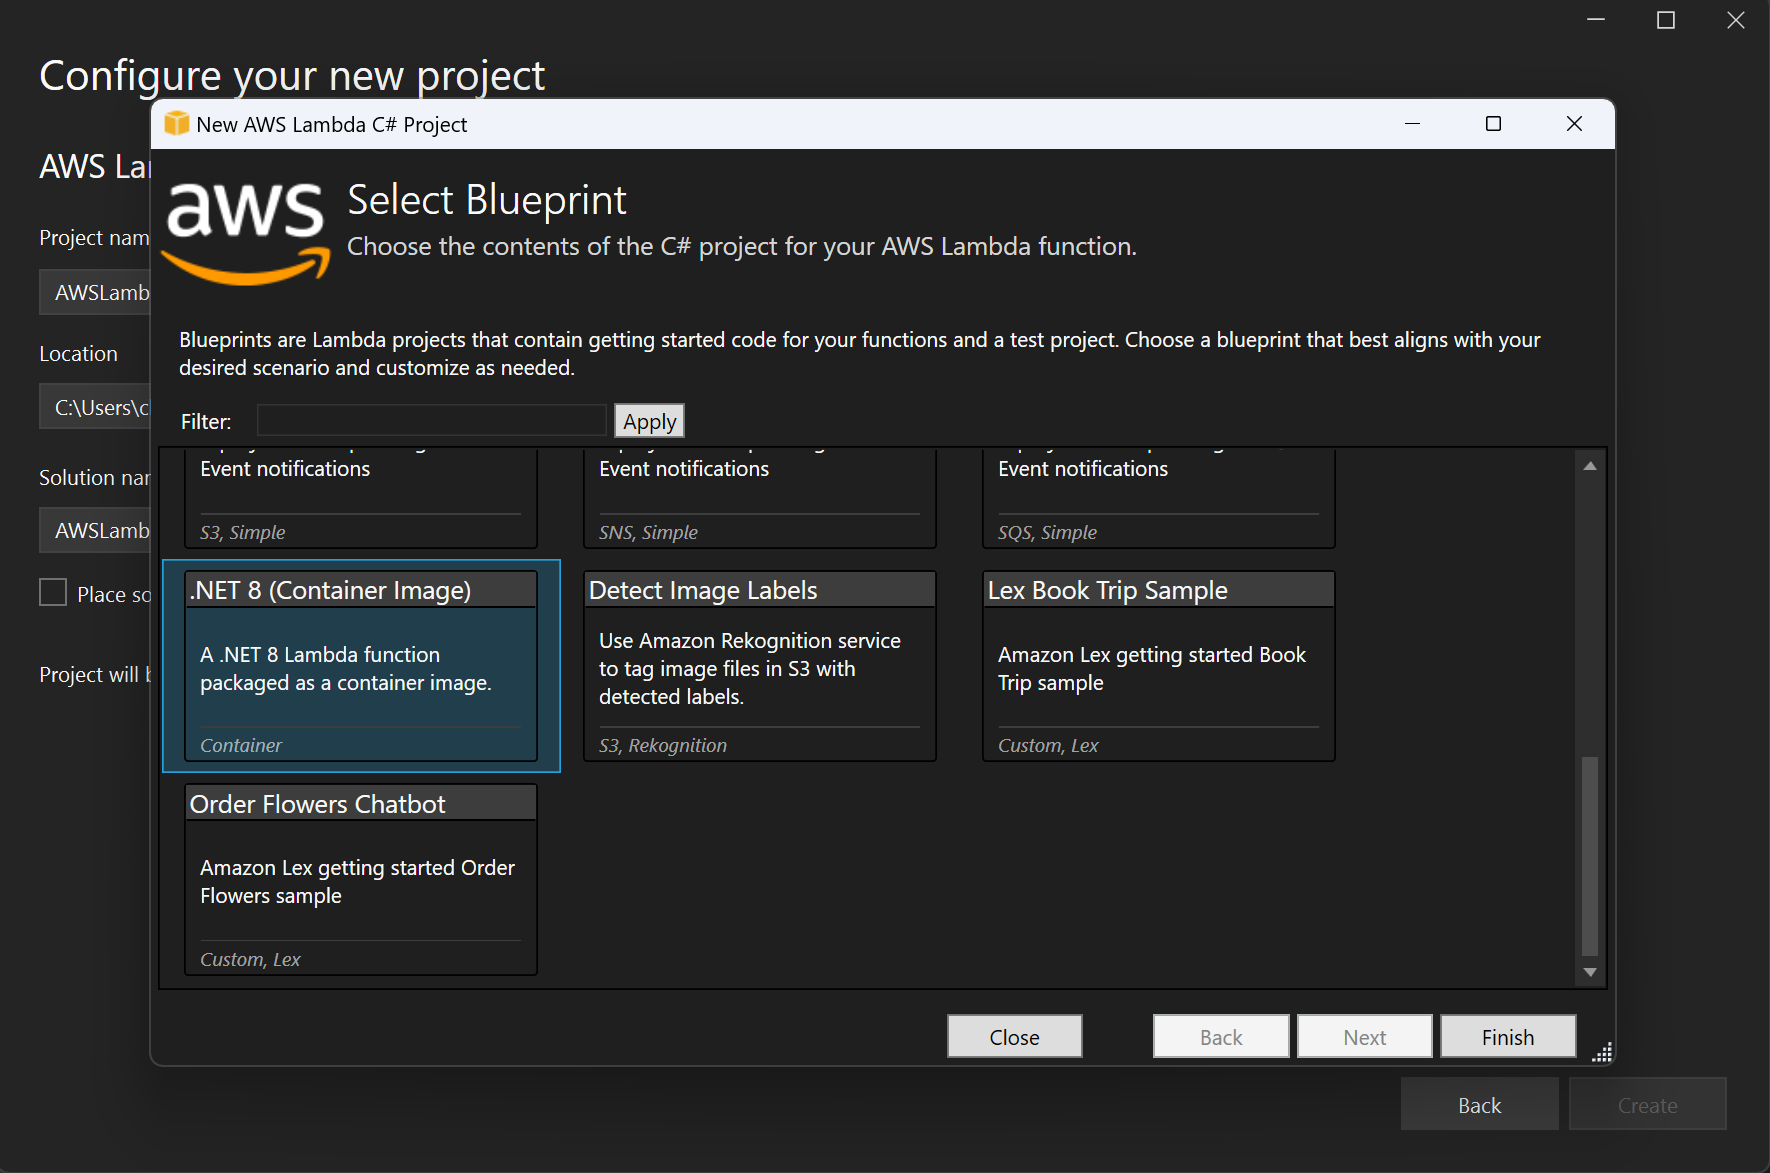
Task: Select the .NET 8 (Container Image) blueprint
Action: tap(361, 666)
